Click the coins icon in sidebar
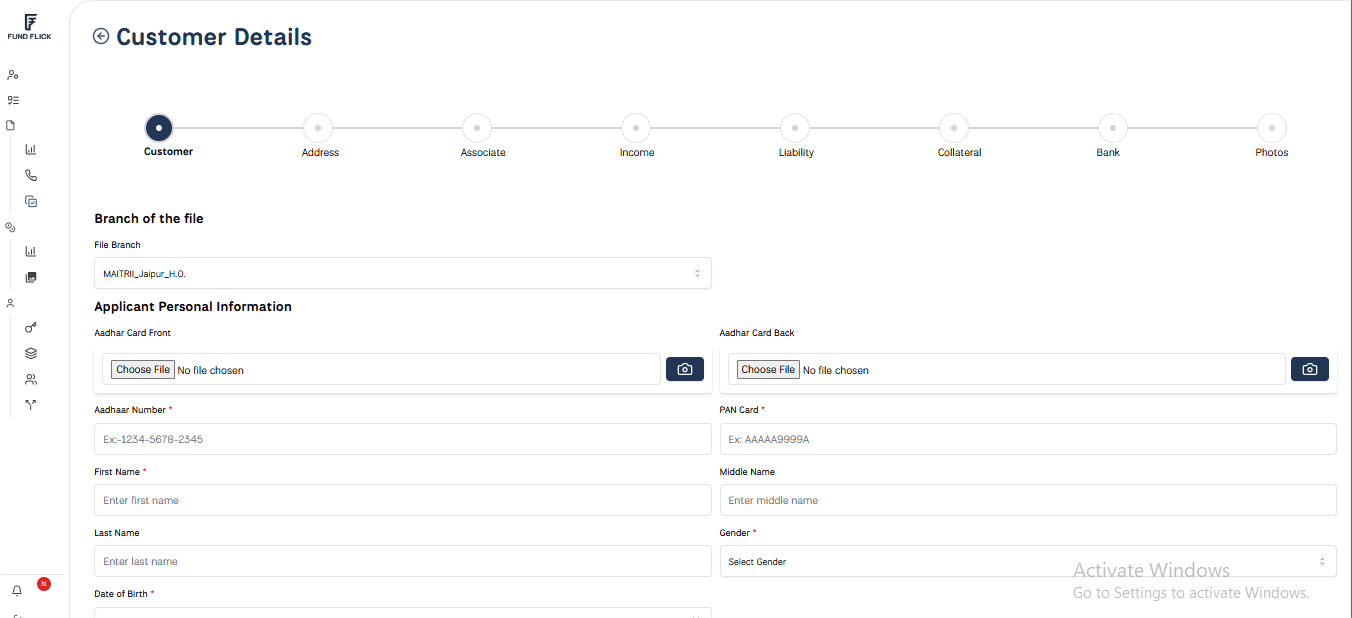The width and height of the screenshot is (1352, 618). click(x=11, y=227)
